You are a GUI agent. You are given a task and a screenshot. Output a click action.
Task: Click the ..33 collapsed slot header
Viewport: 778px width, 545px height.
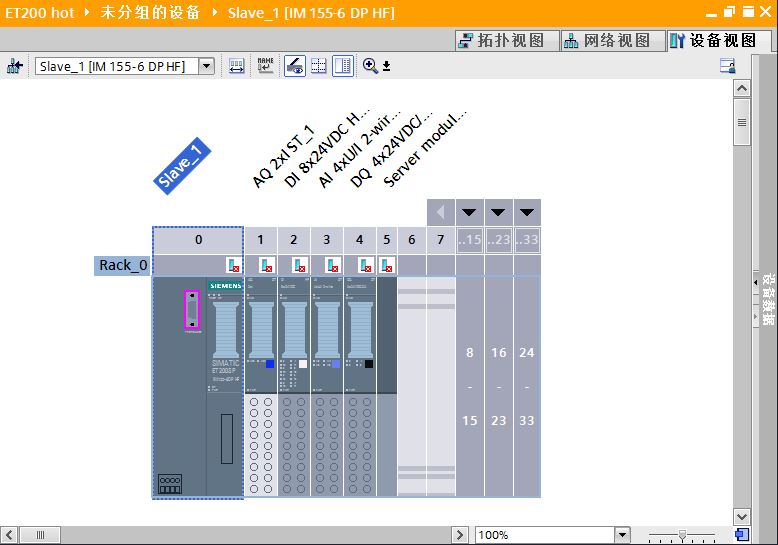(527, 240)
